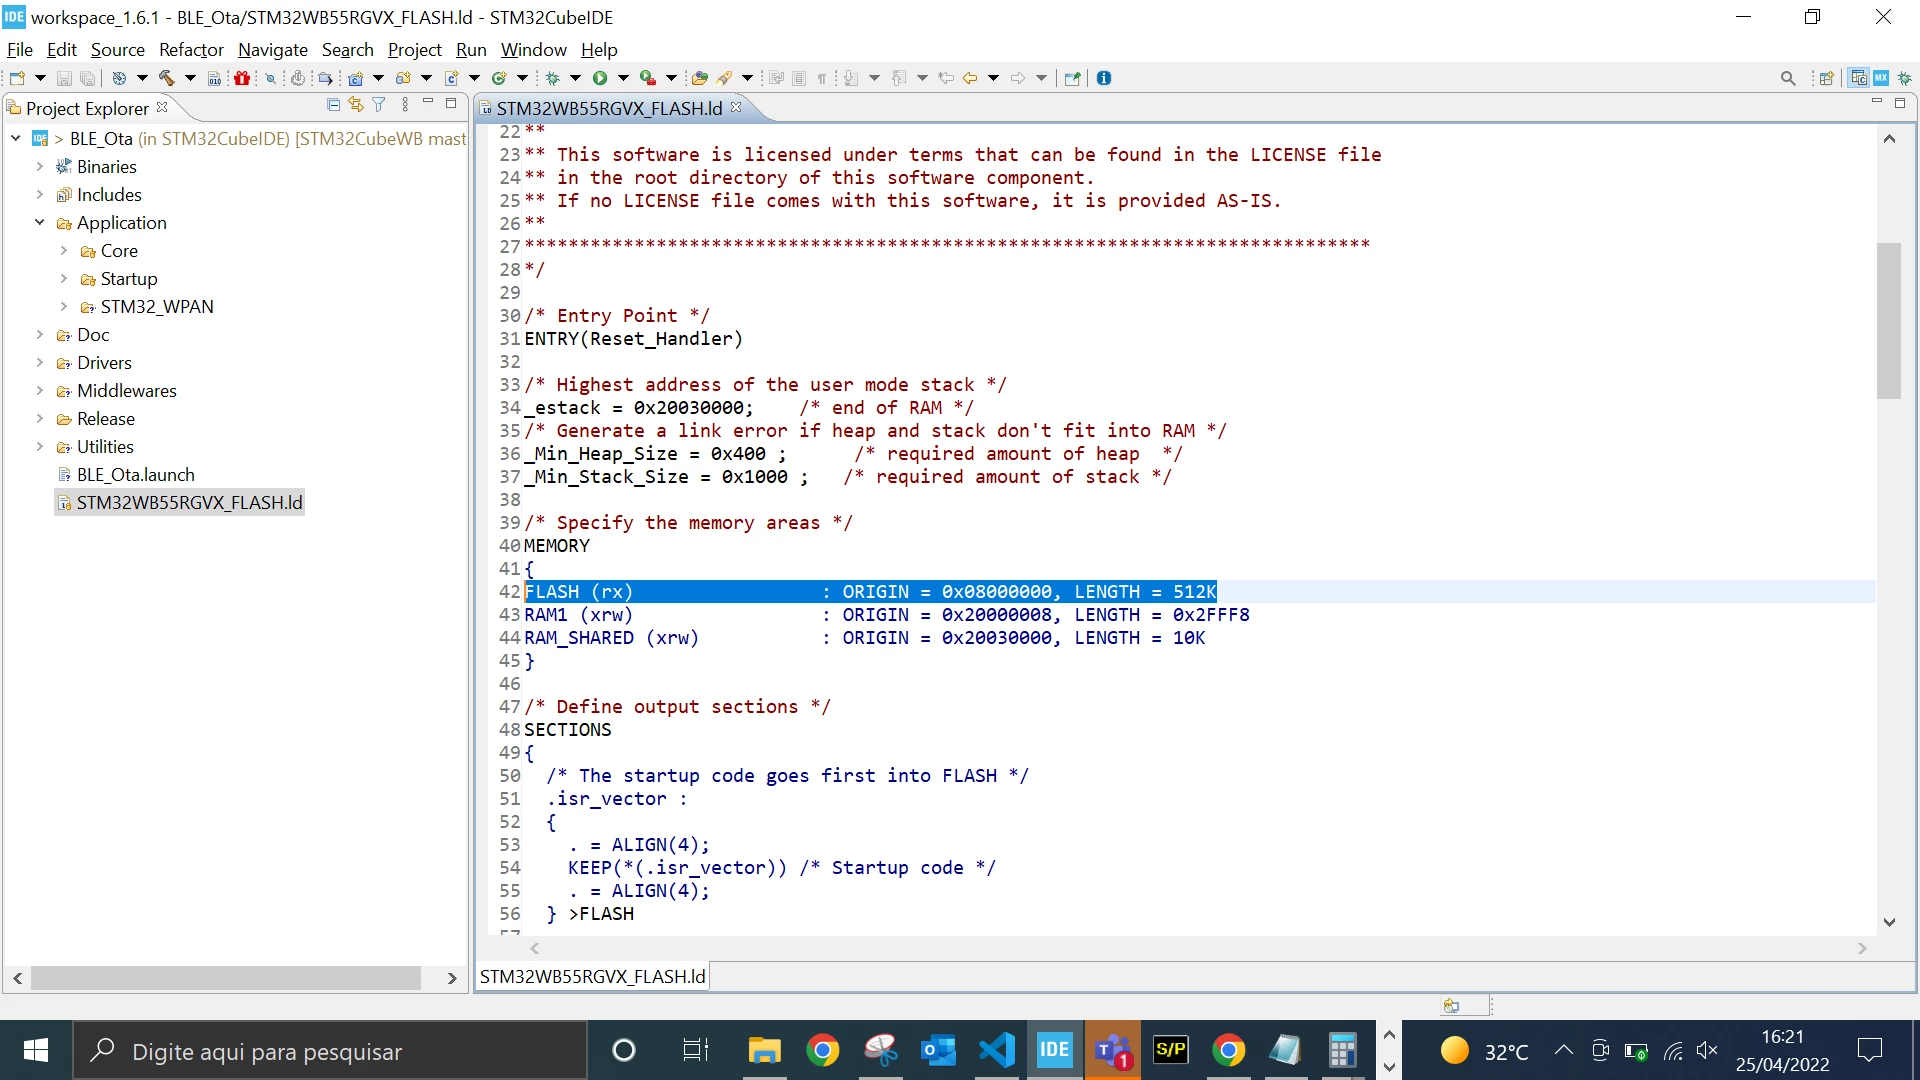Open Visual Studio Code from taskbar
Viewport: 1920px width, 1080px height.
click(997, 1051)
